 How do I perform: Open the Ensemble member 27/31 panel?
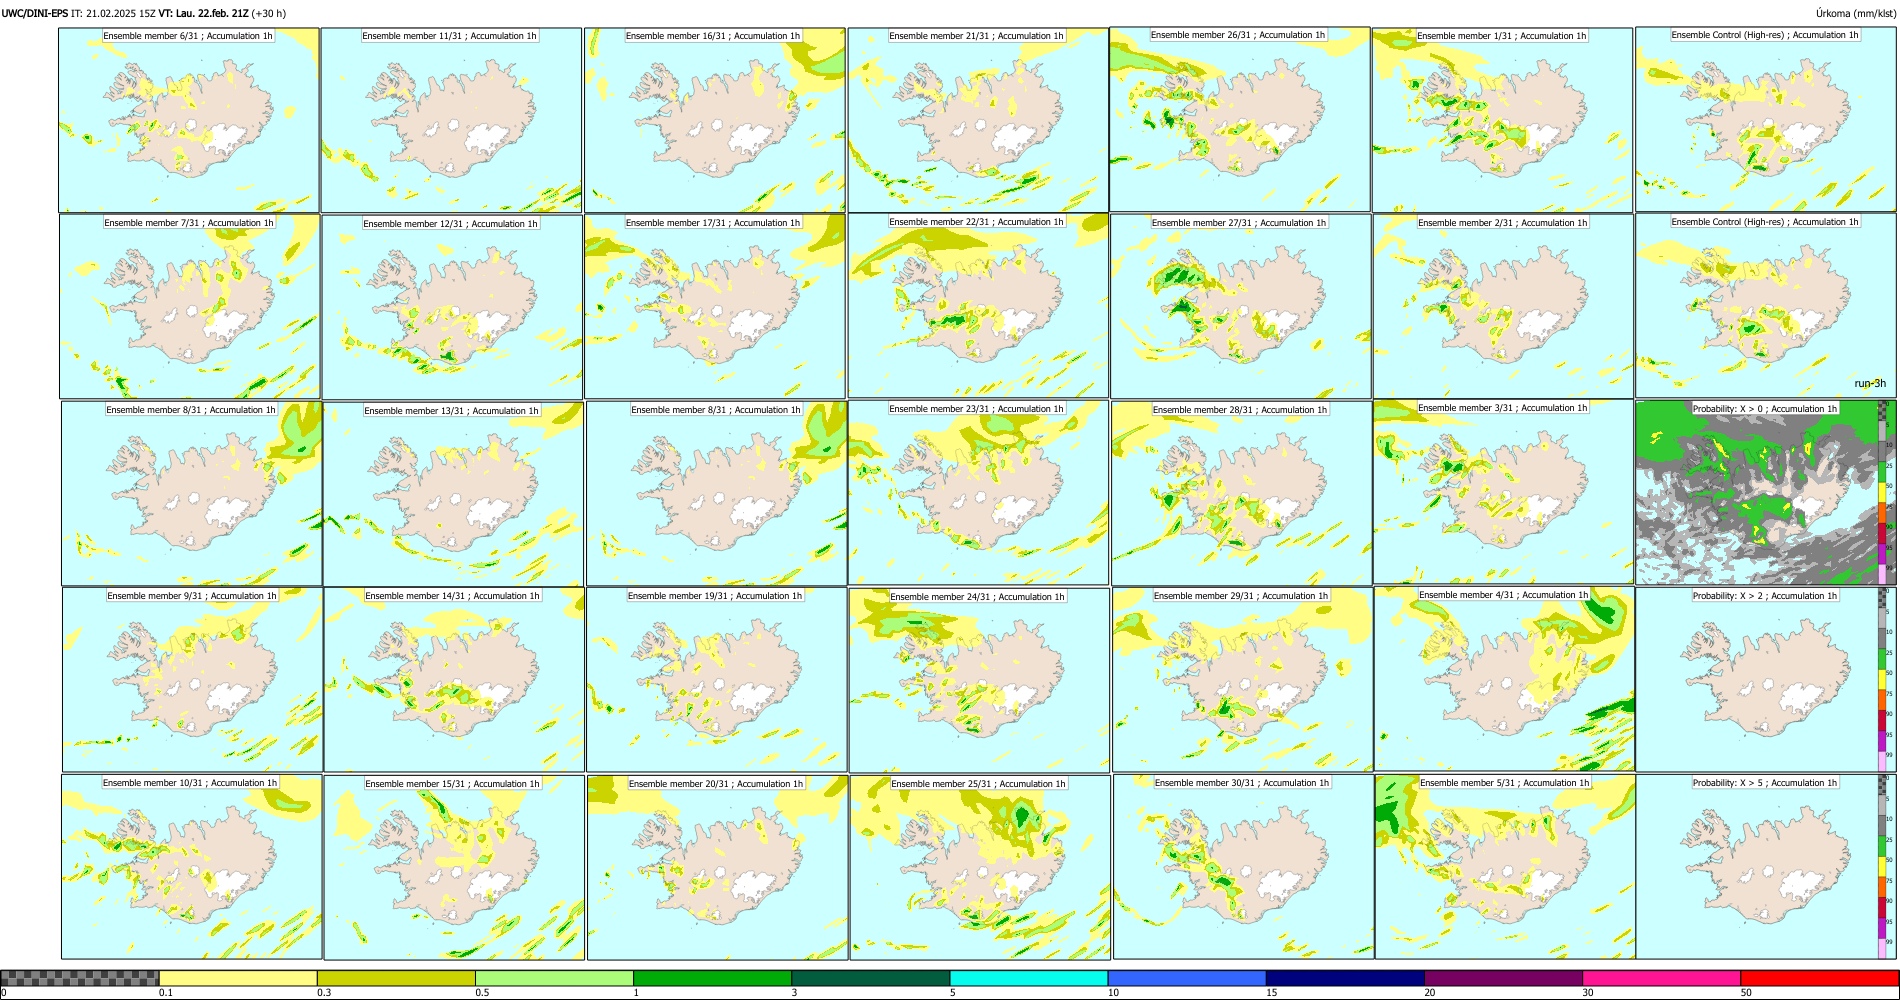point(1241,307)
